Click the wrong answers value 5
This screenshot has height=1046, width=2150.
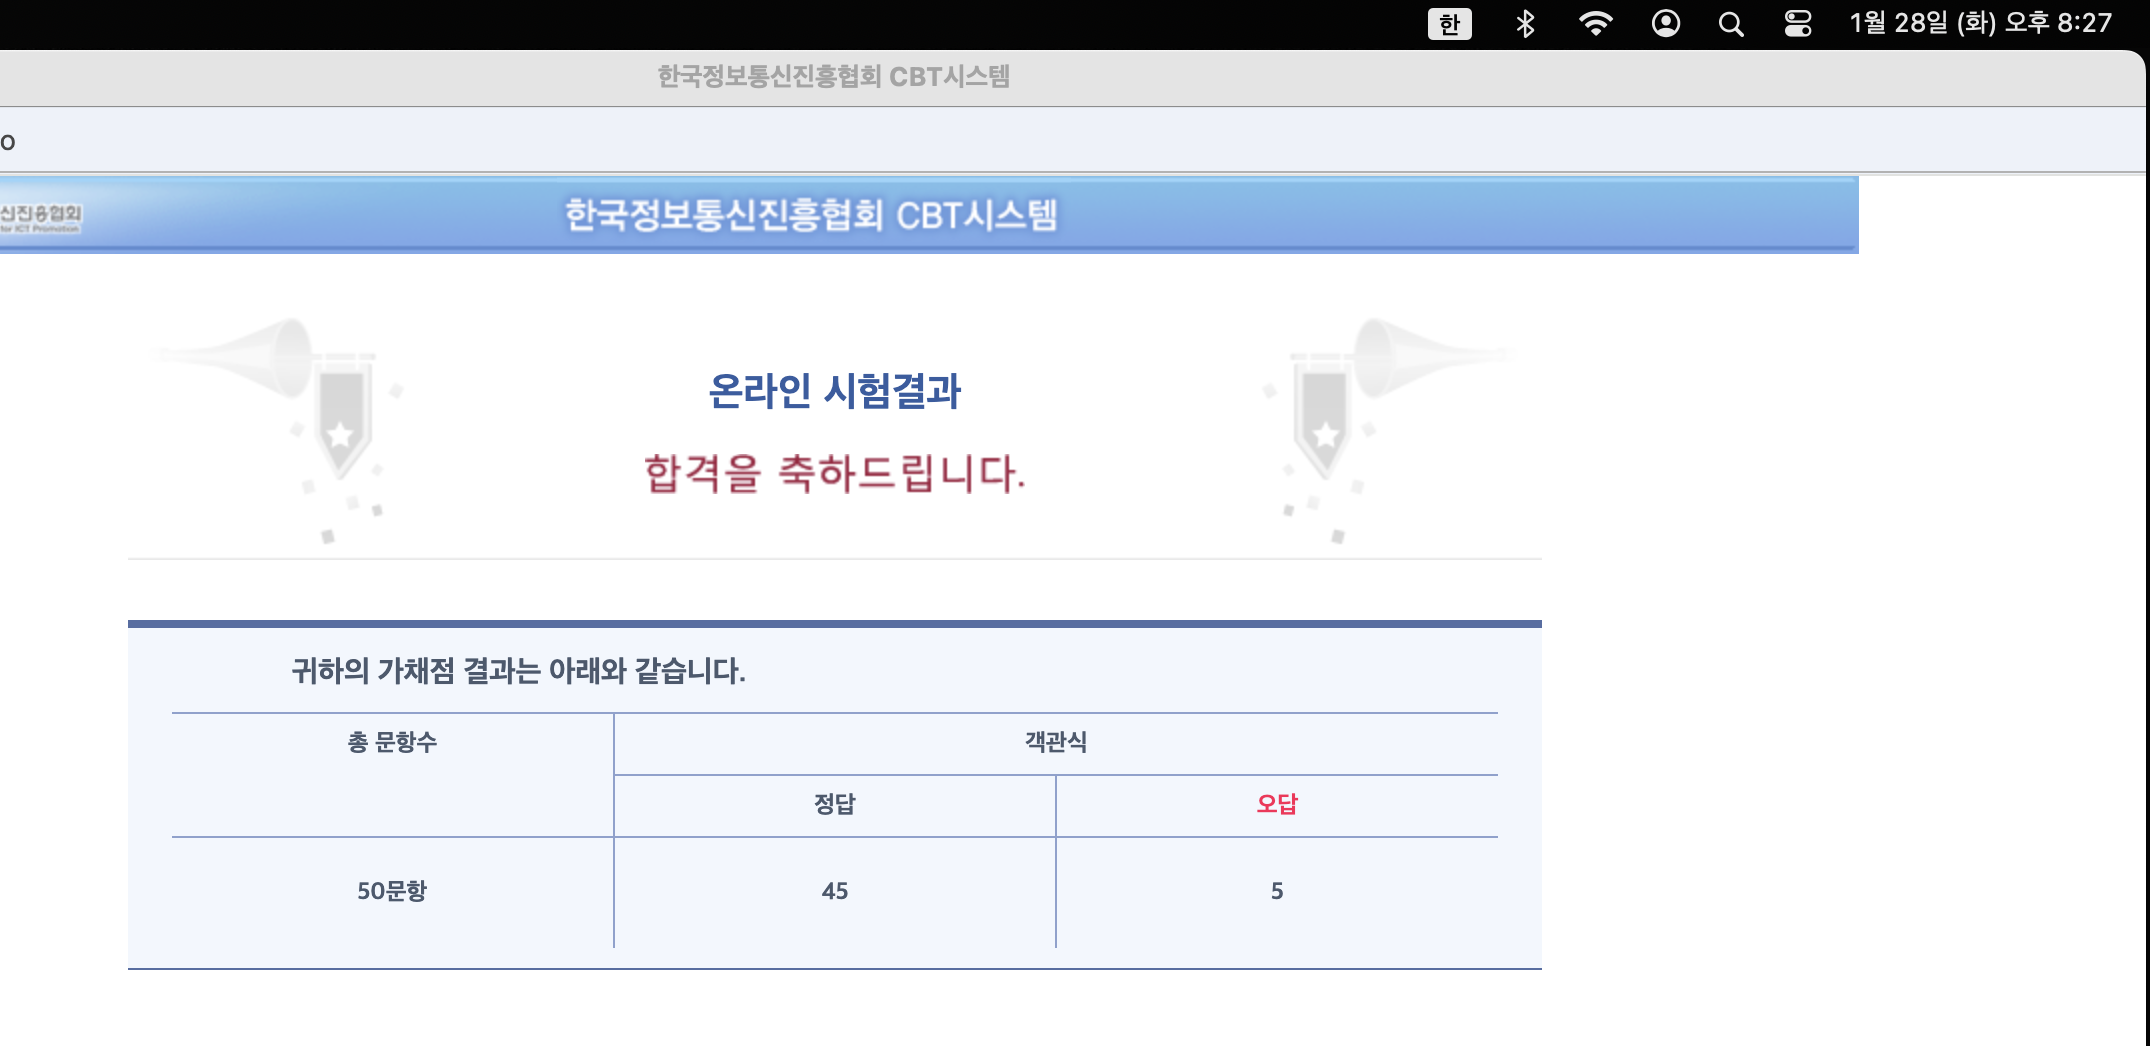[1277, 891]
